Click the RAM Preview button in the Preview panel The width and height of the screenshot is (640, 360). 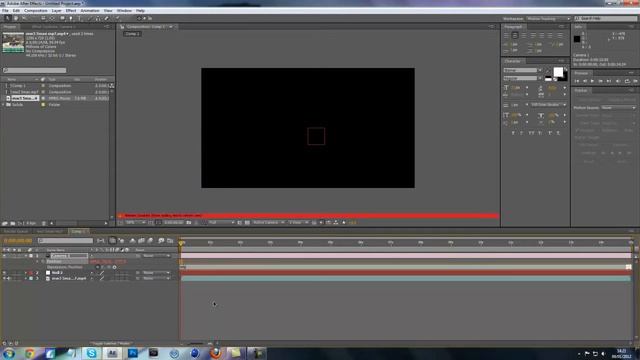[x=635, y=81]
